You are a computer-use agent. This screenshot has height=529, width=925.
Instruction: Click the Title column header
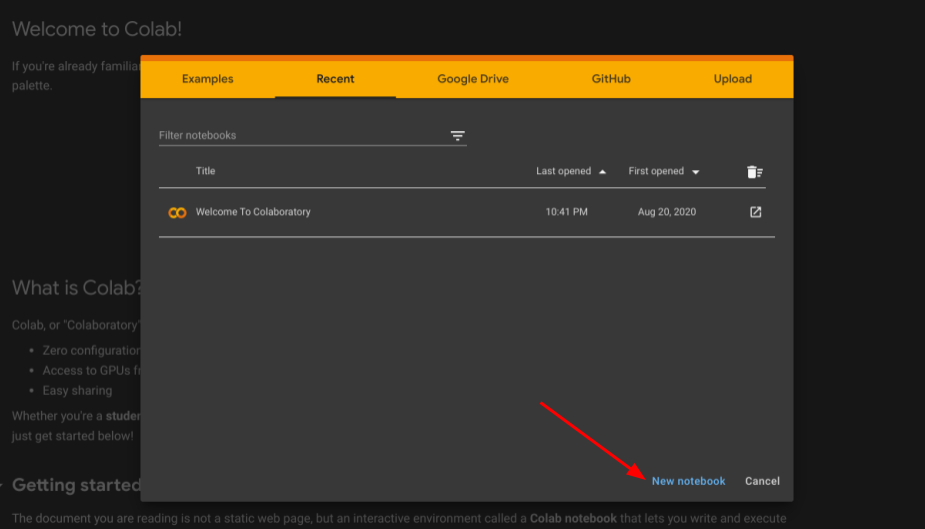click(x=205, y=171)
